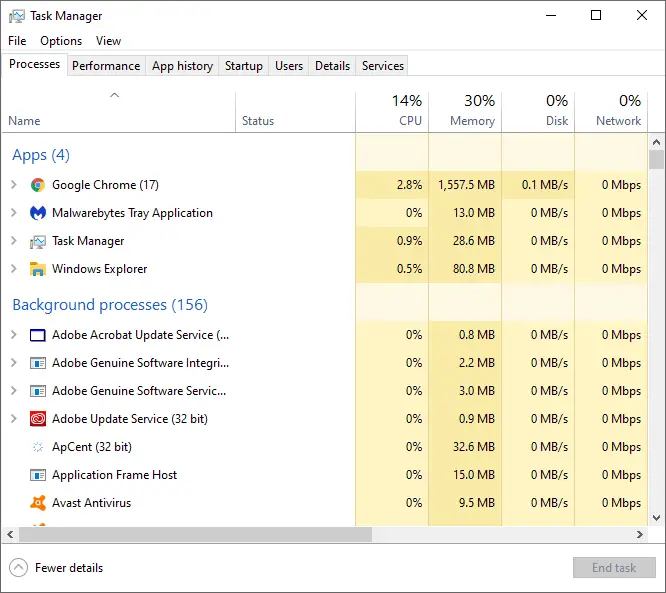Sort by the Disk column header

coord(538,112)
